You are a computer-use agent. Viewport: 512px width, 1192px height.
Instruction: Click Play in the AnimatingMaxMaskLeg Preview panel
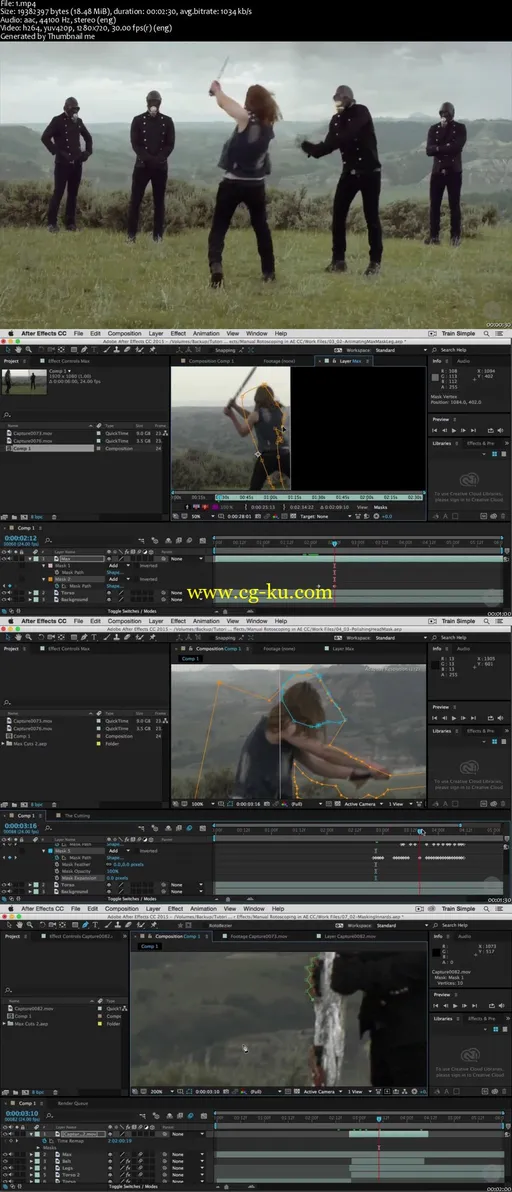pyautogui.click(x=454, y=430)
